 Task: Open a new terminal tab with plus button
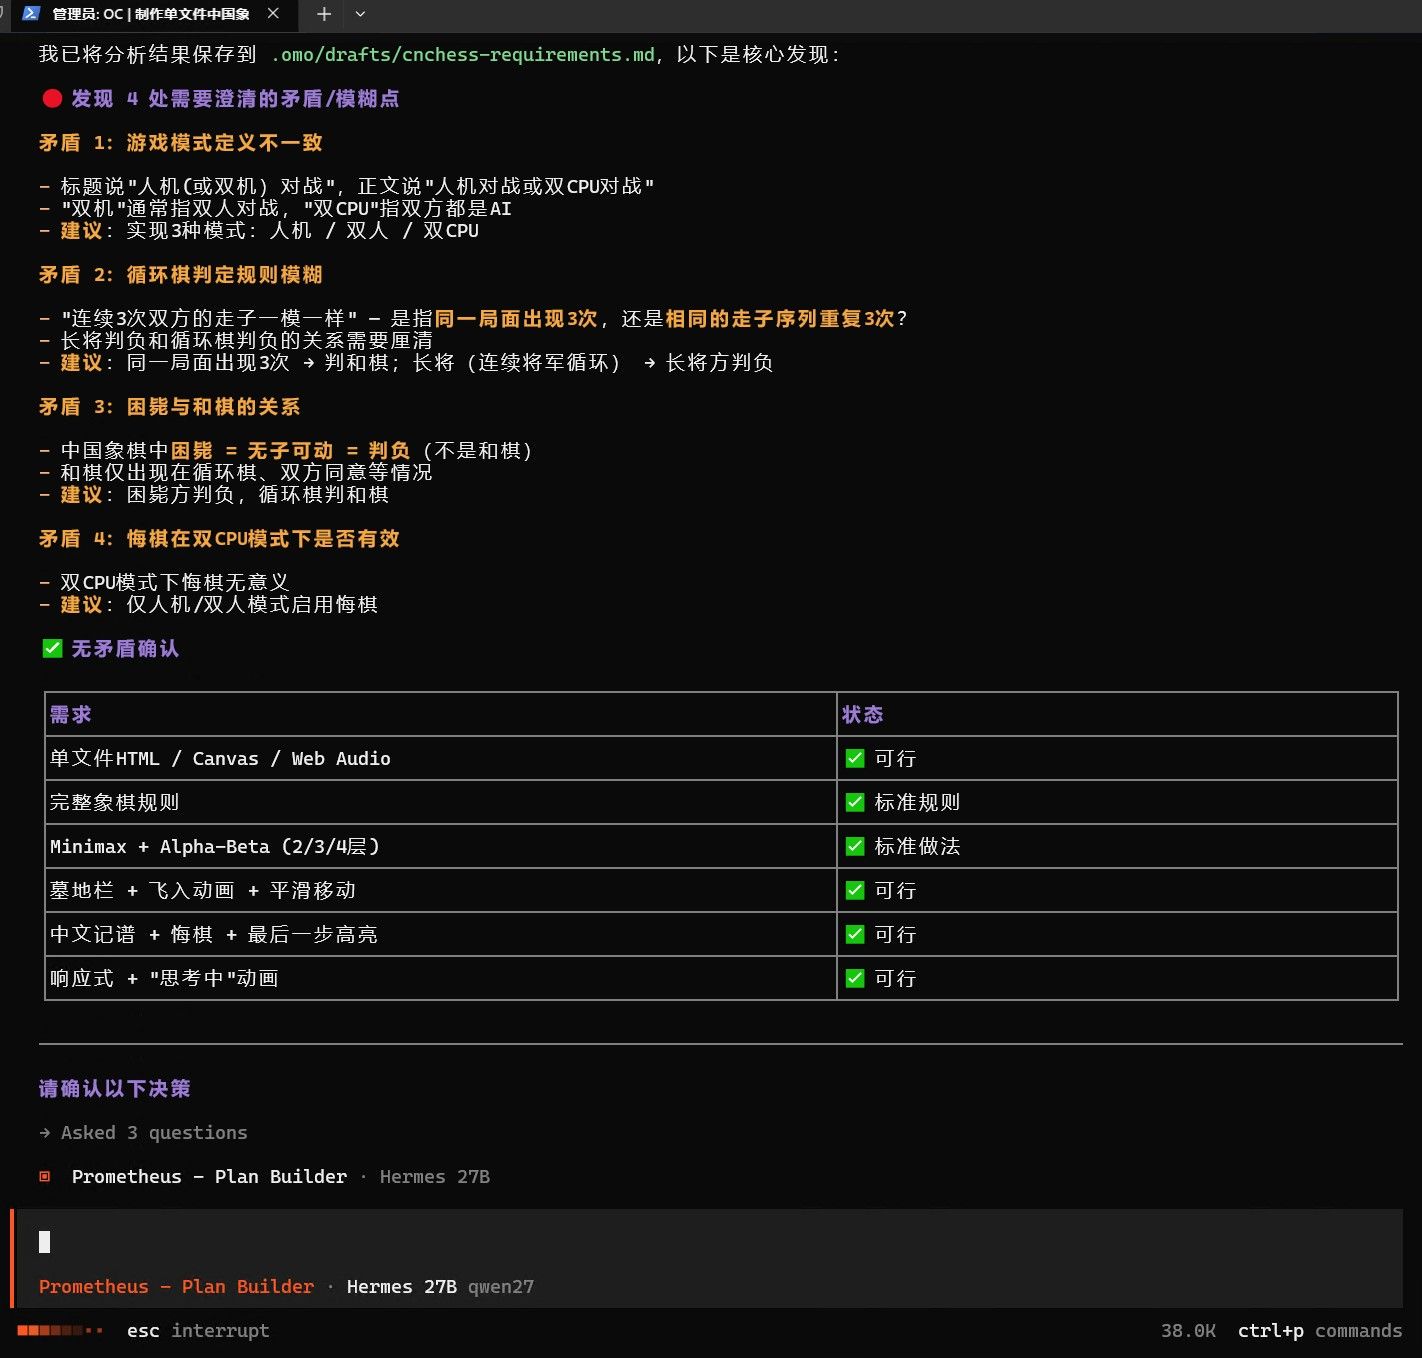(x=323, y=14)
